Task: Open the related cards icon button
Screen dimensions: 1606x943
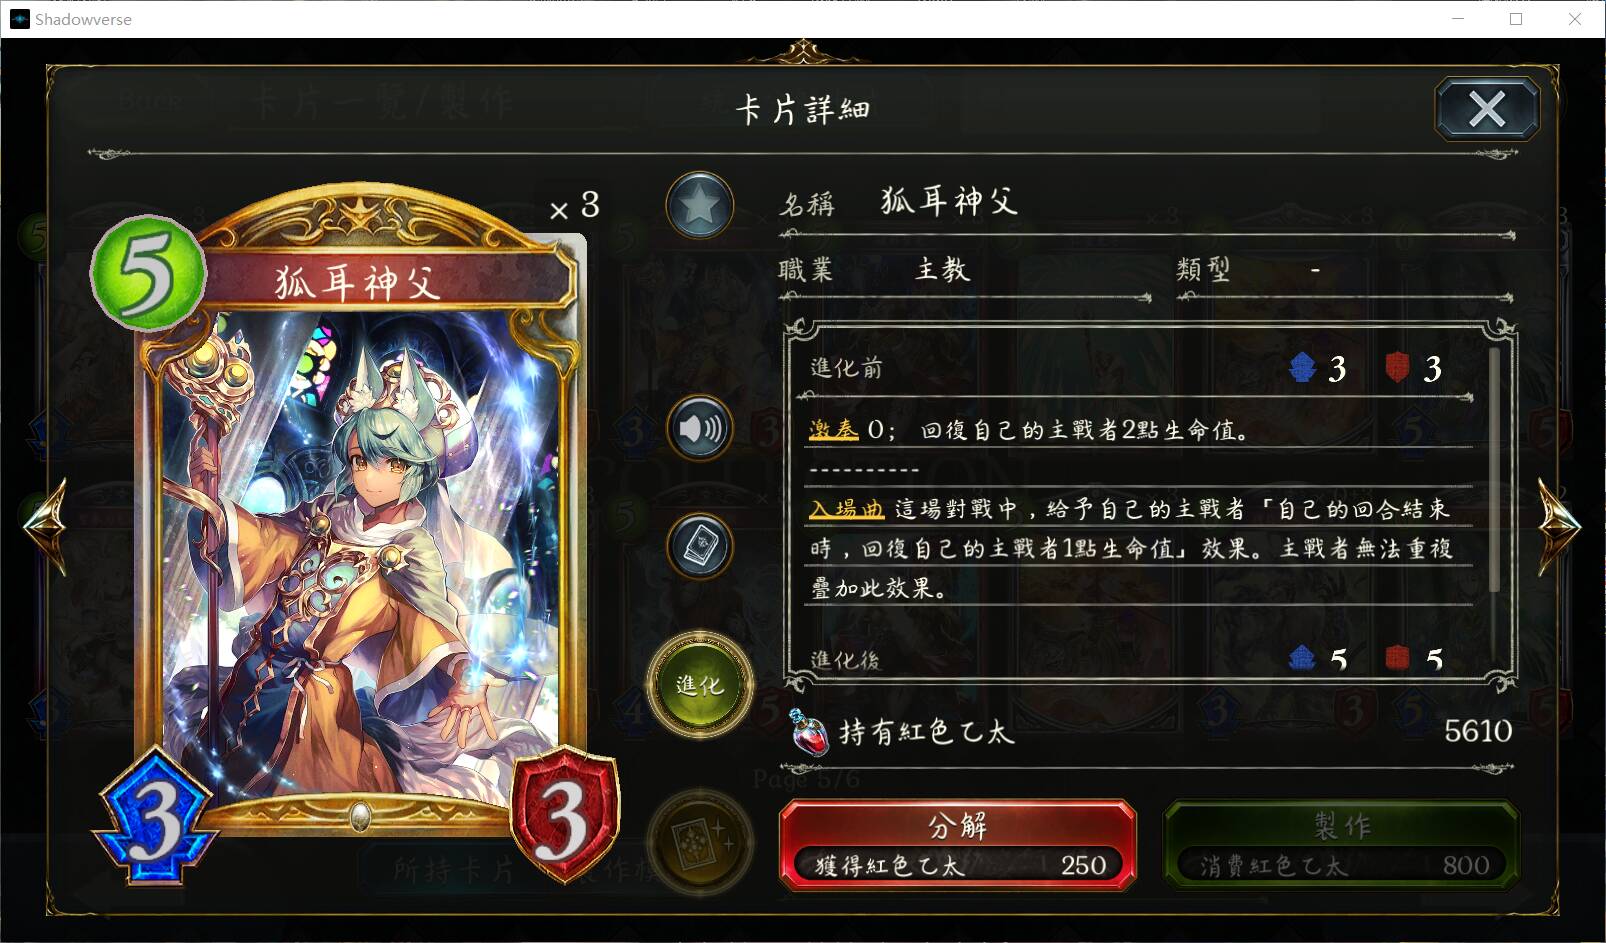Action: 700,547
